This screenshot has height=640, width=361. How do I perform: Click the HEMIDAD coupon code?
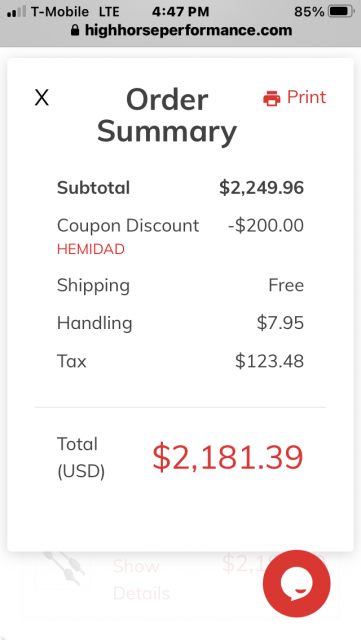[91, 249]
